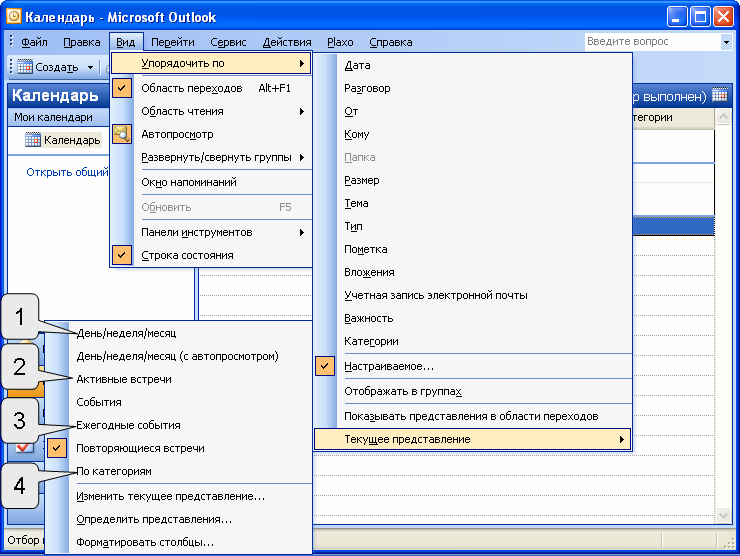The height and width of the screenshot is (556, 740).
Task: Open Изменить текущее представление dialog
Action: [179, 496]
